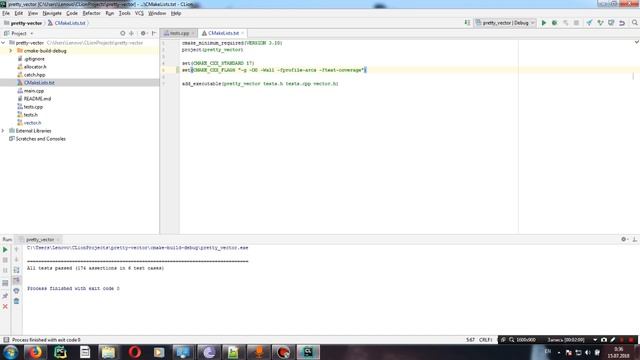Hide Run panel with download-arrow icon

(635, 239)
